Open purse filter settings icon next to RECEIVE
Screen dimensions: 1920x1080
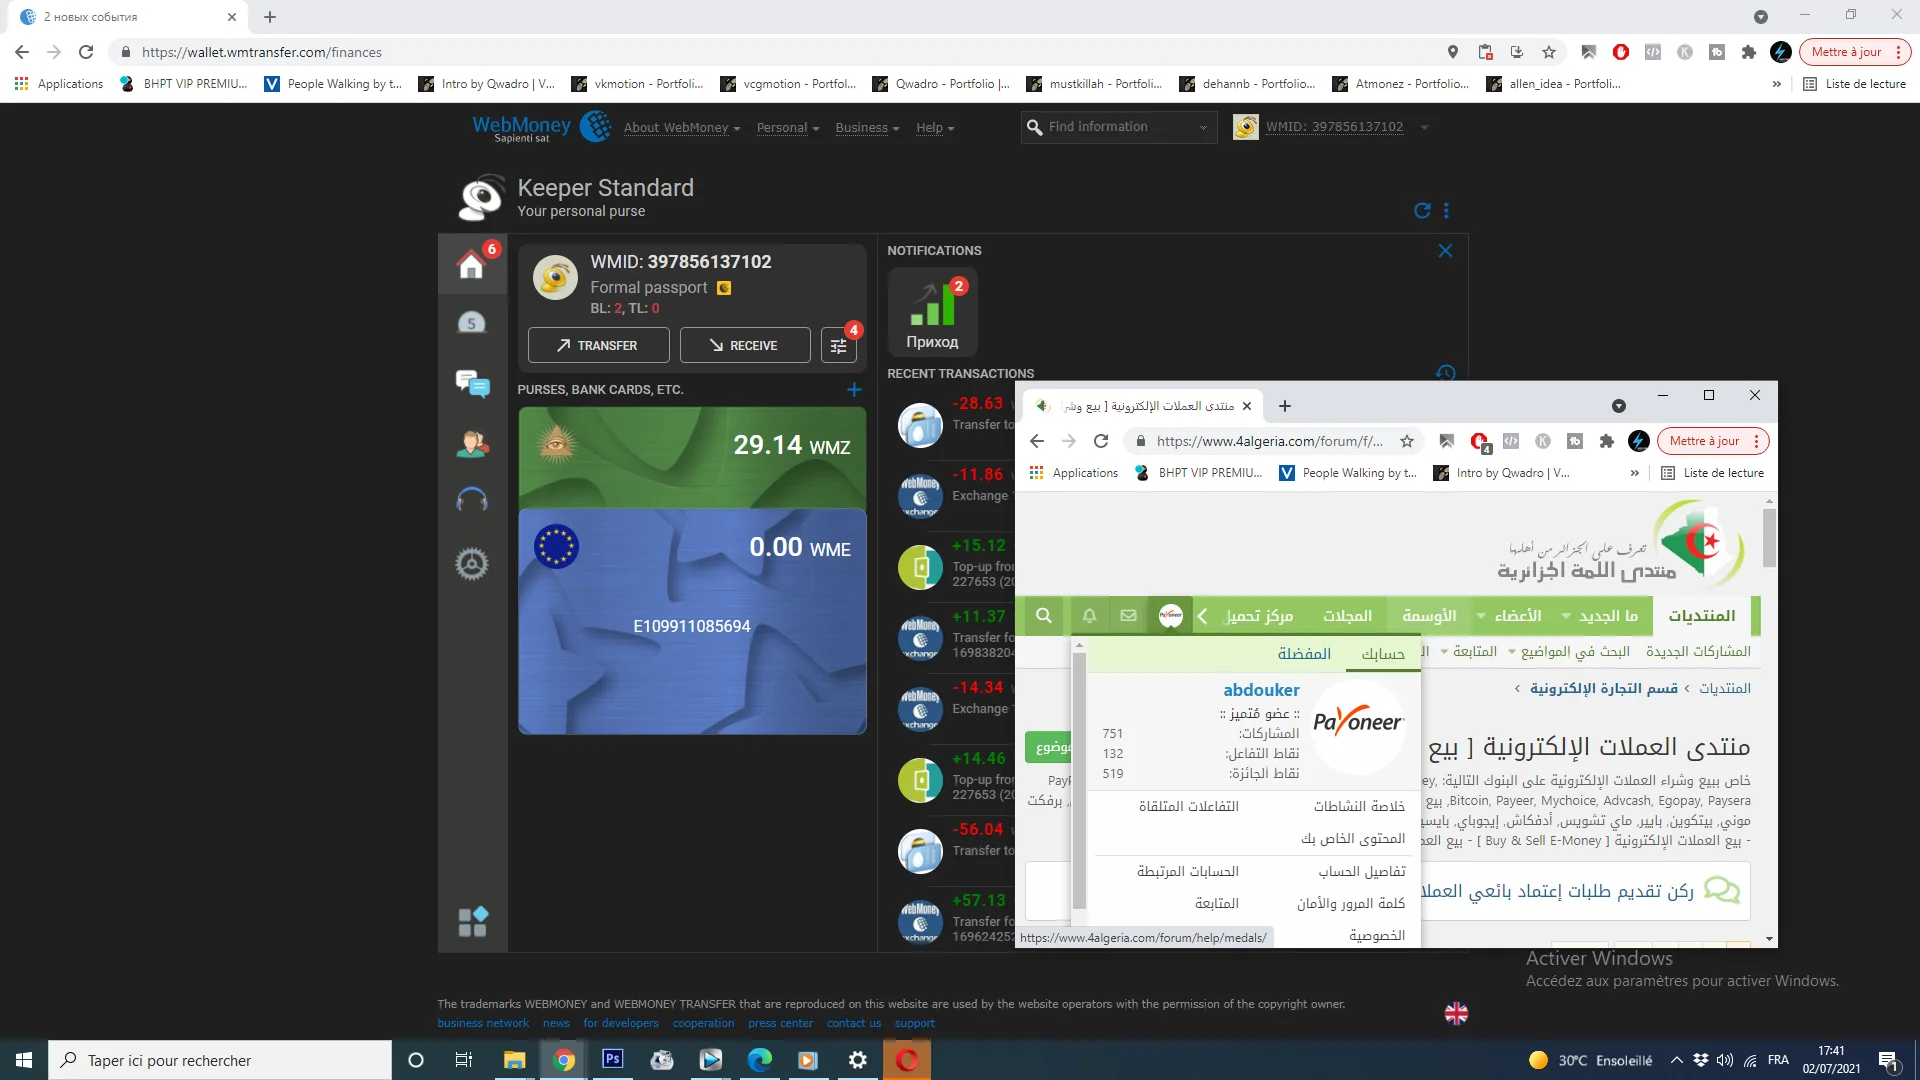(x=839, y=345)
